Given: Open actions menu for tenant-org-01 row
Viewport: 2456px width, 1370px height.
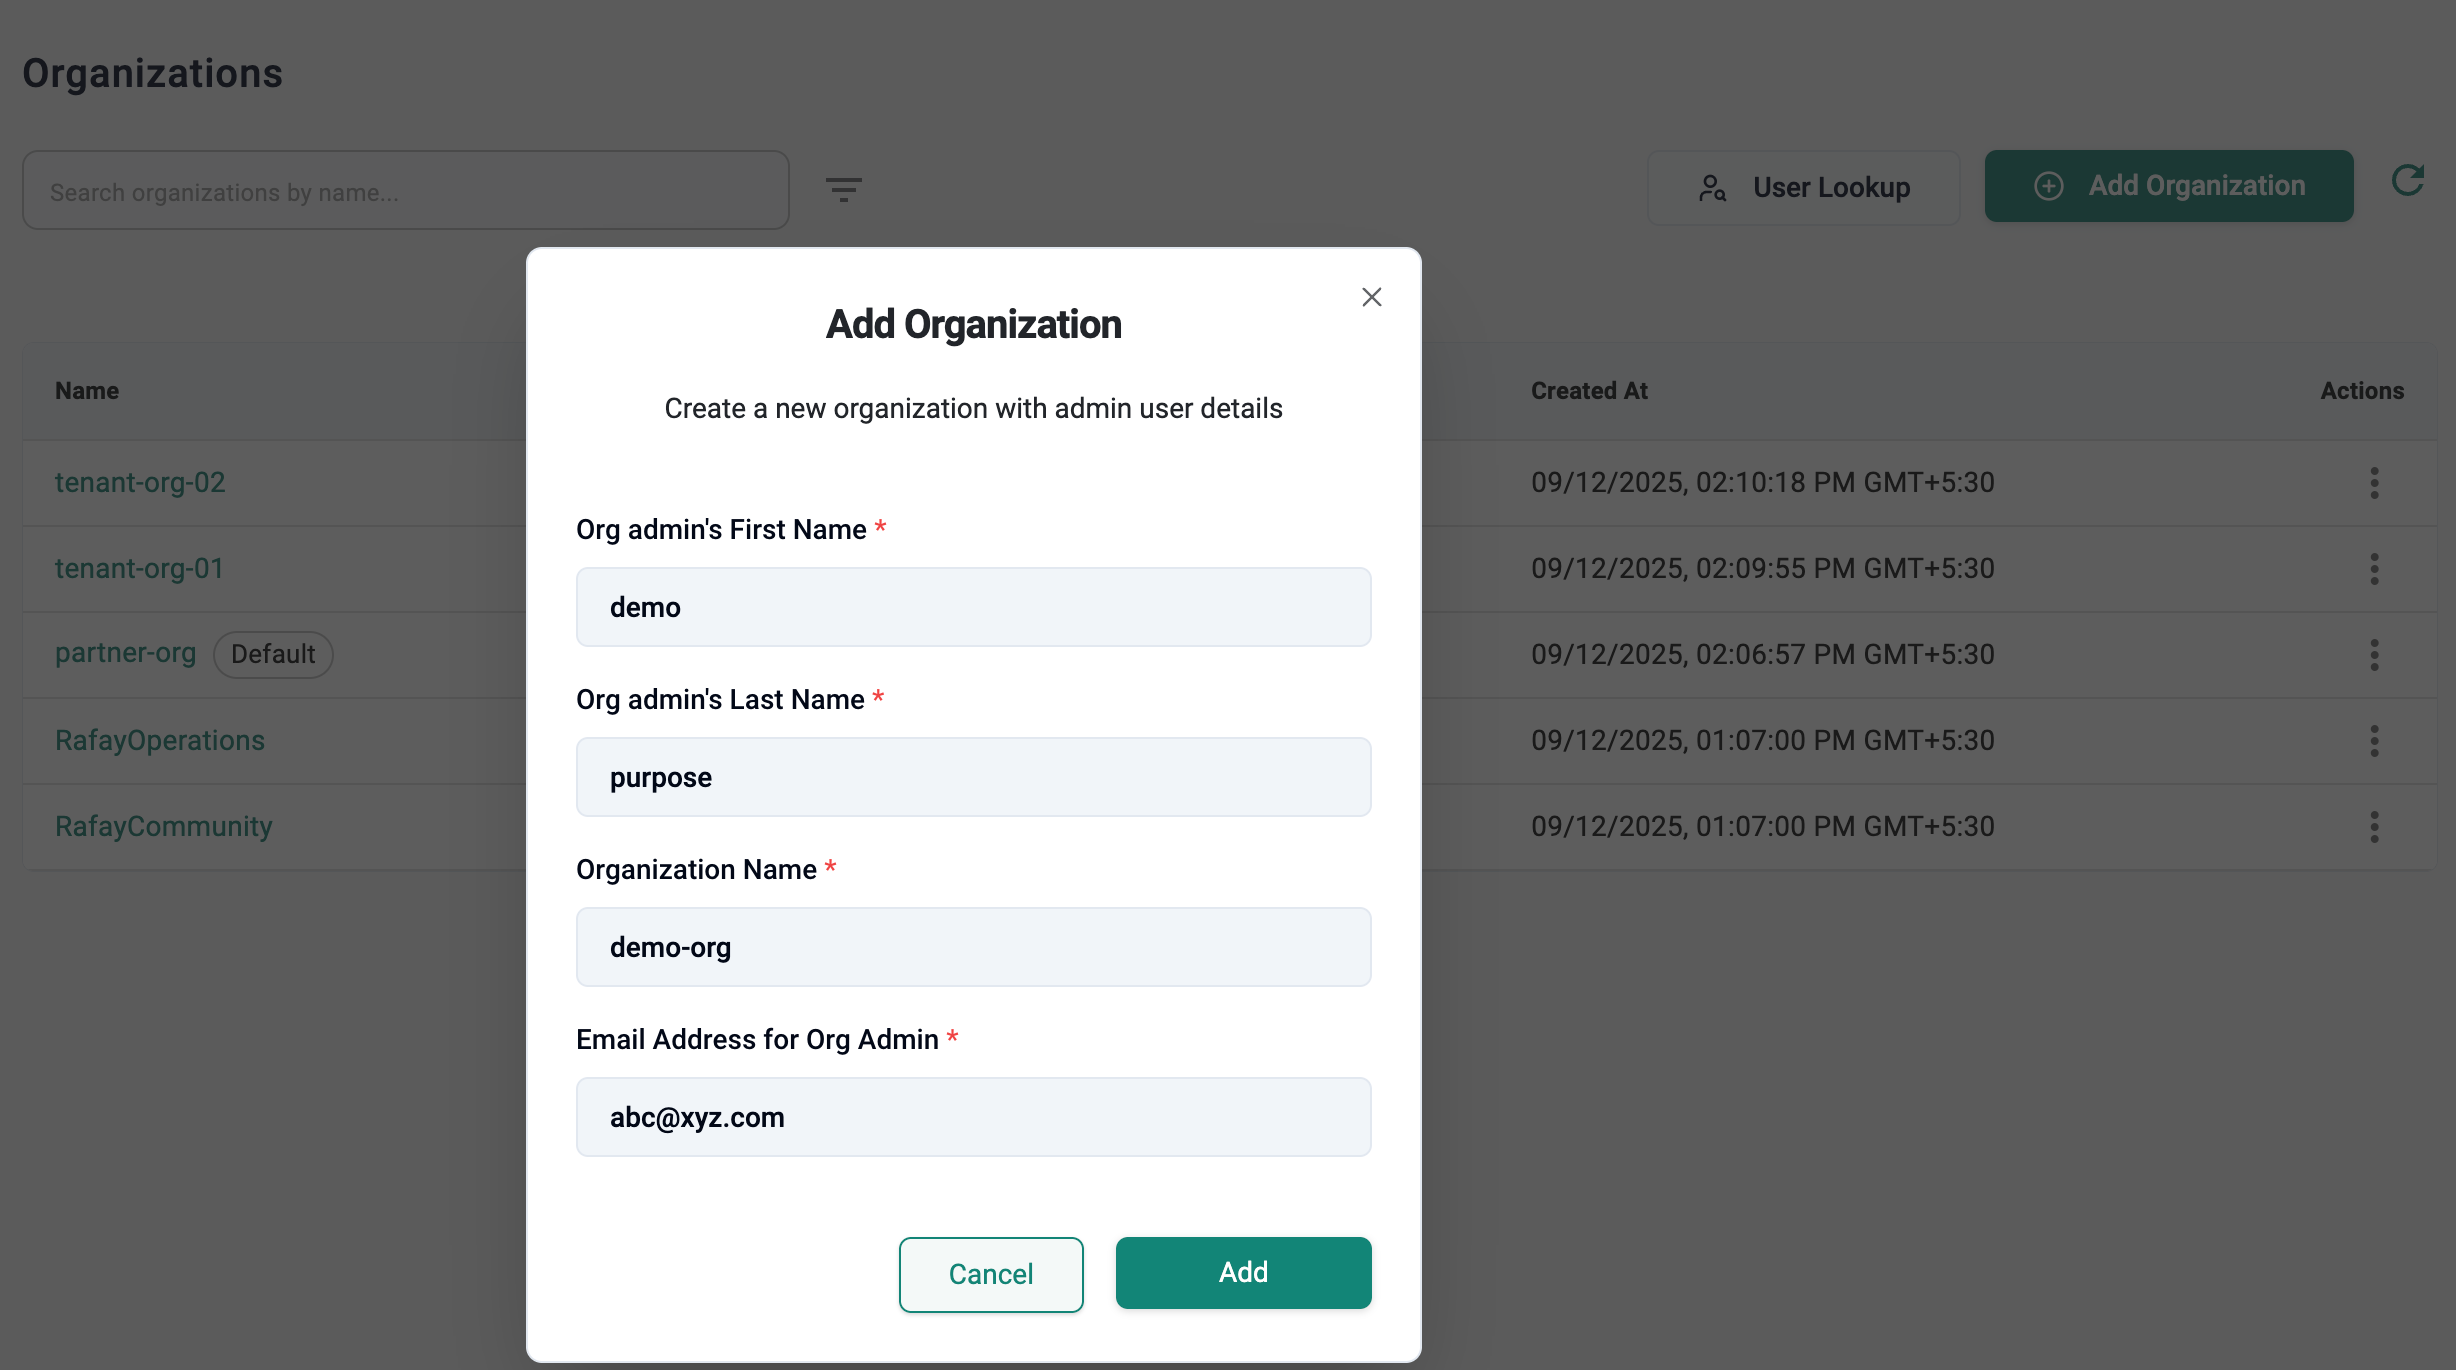Looking at the screenshot, I should [x=2374, y=569].
